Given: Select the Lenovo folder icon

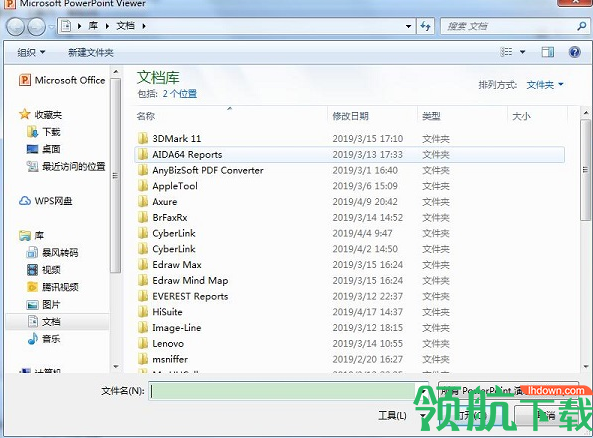Looking at the screenshot, I should click(143, 343).
